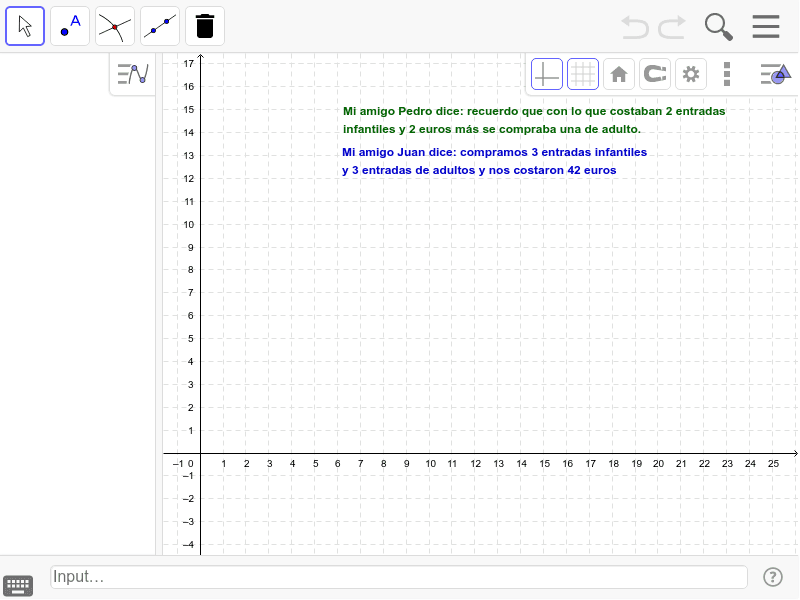This screenshot has height=600, width=800.
Task: Open the virtual keyboard
Action: 18,585
